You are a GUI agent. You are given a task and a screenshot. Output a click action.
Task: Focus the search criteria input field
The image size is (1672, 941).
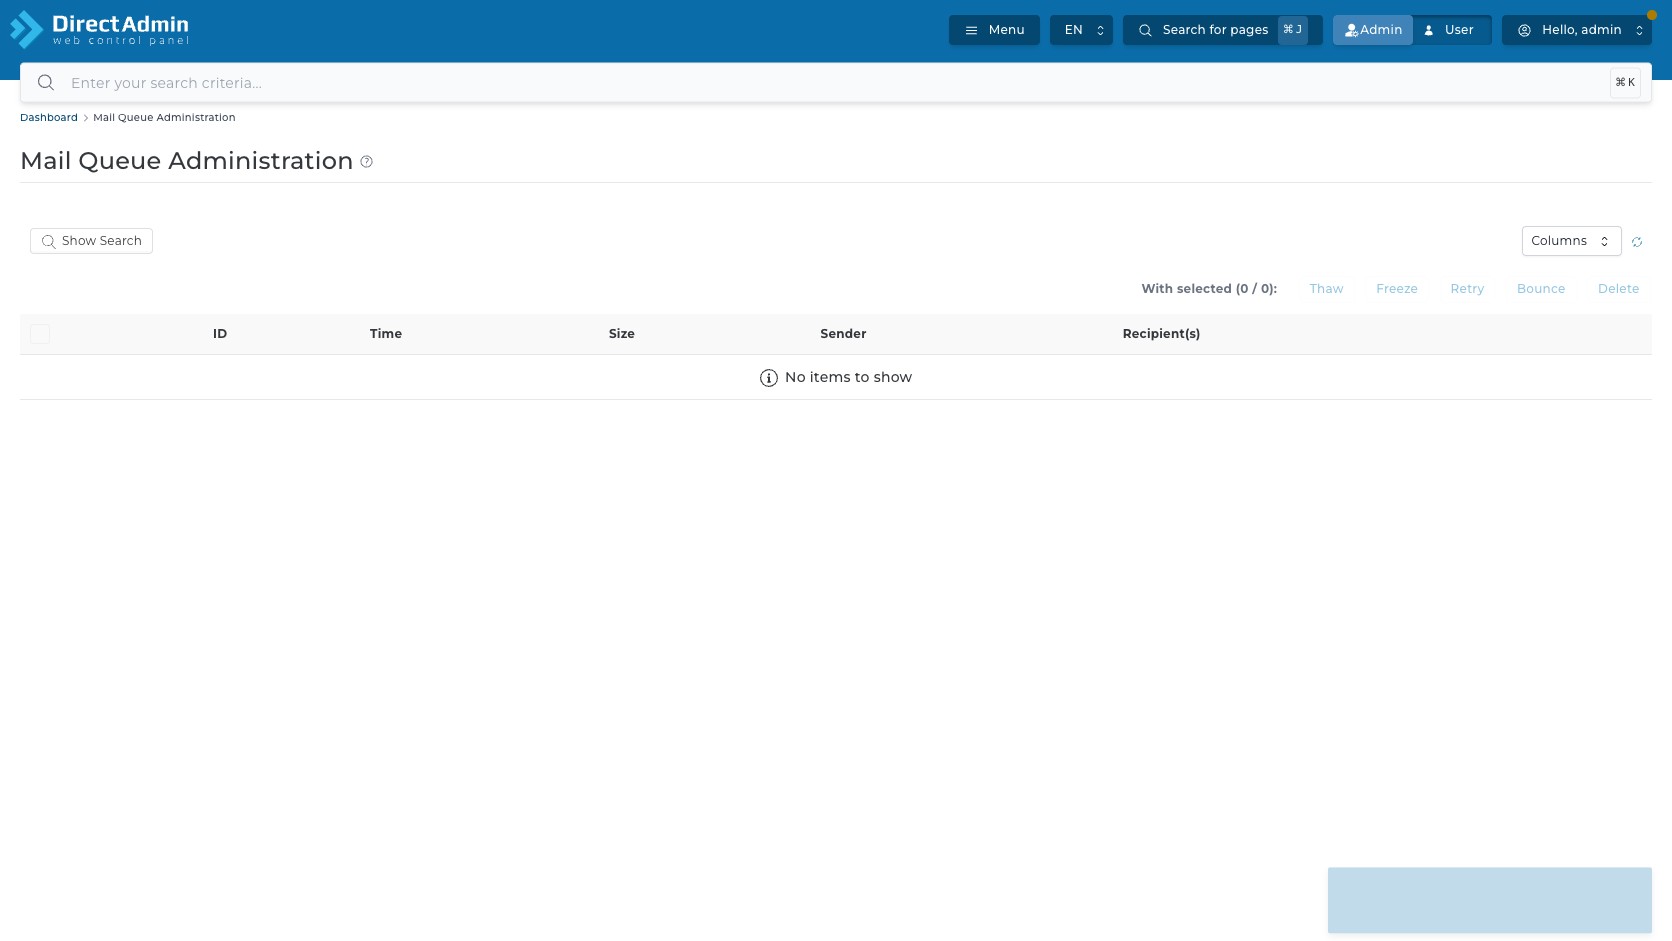pyautogui.click(x=836, y=83)
